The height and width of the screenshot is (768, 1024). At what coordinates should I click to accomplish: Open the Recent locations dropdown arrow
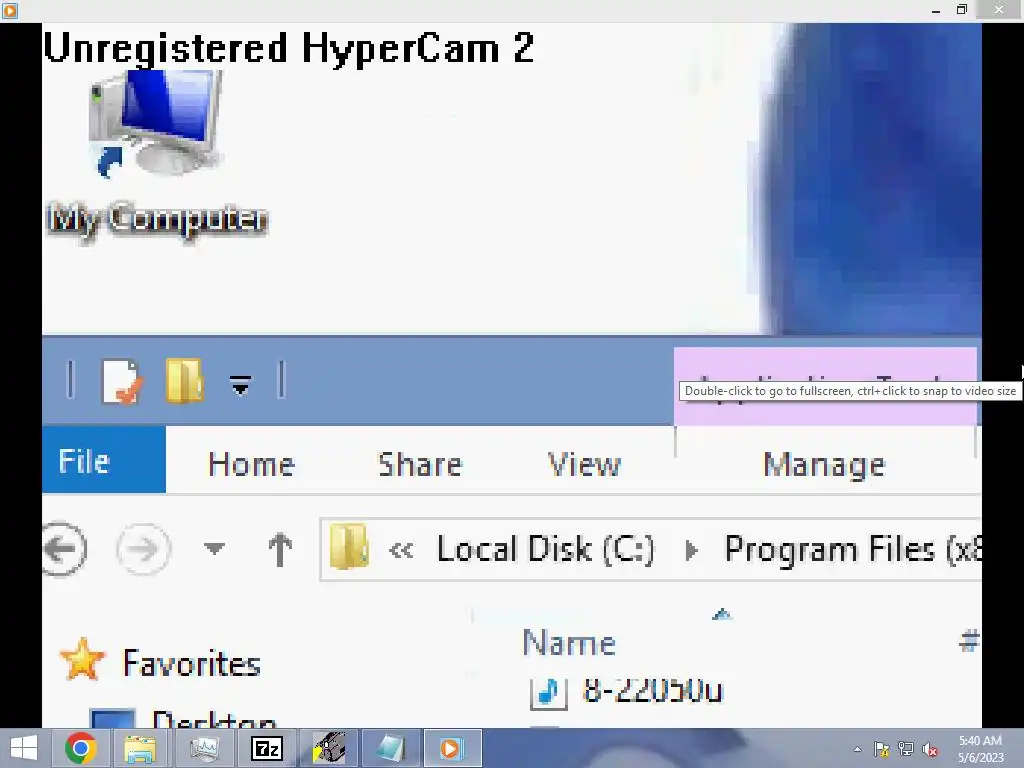click(214, 548)
